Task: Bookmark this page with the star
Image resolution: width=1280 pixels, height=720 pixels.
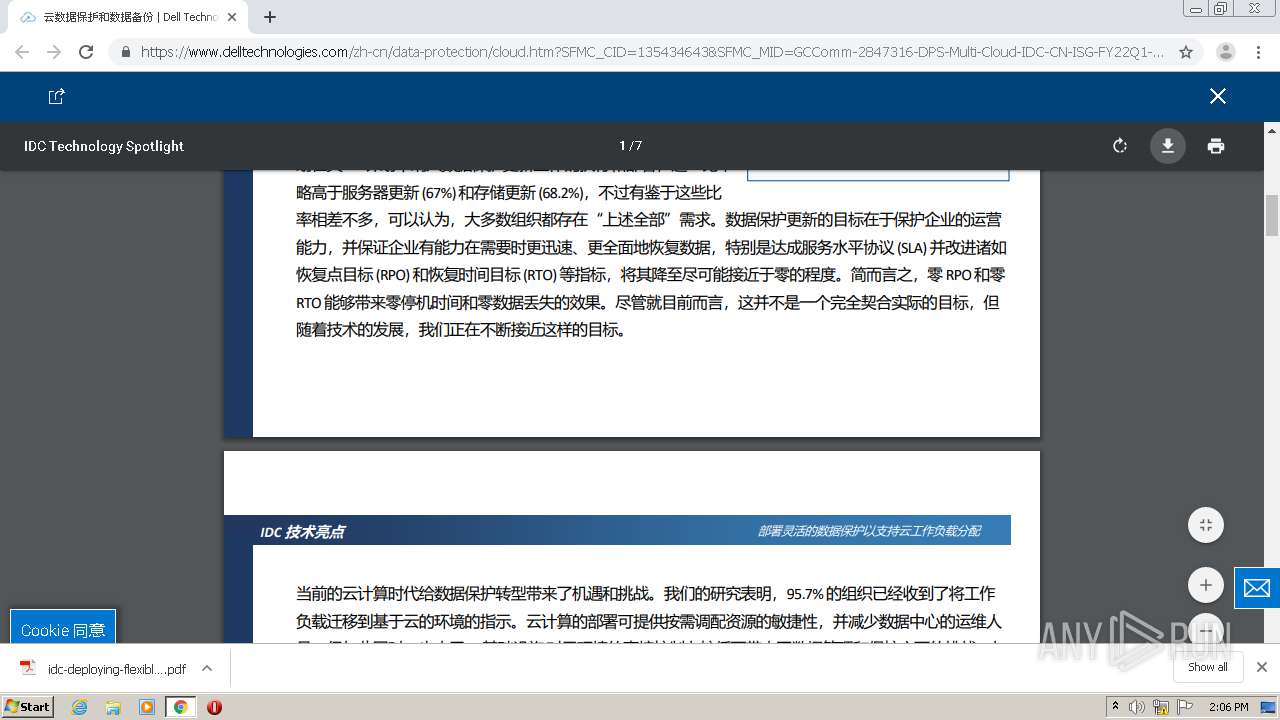Action: point(1186,52)
